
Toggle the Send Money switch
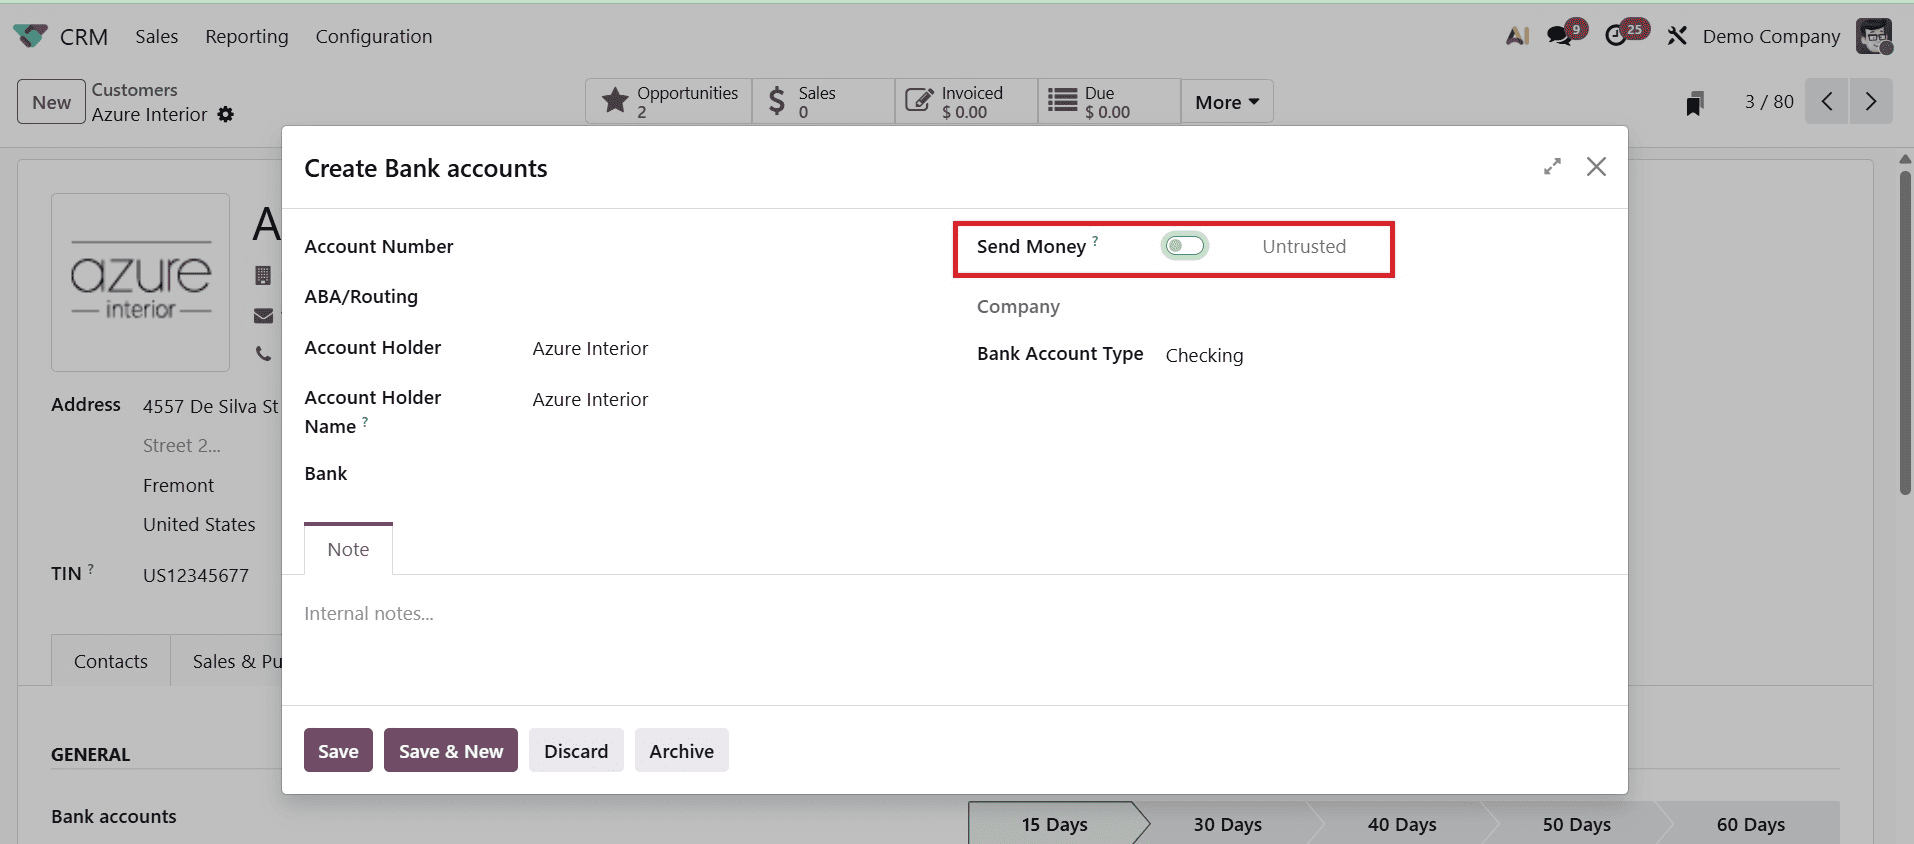tap(1184, 246)
